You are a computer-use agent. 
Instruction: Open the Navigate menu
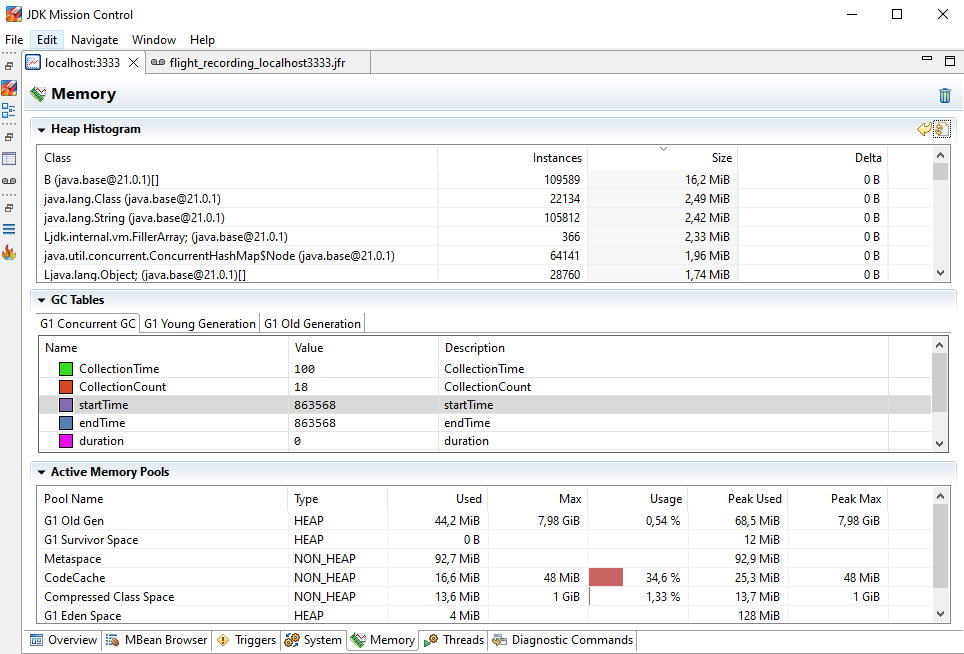pyautogui.click(x=95, y=39)
